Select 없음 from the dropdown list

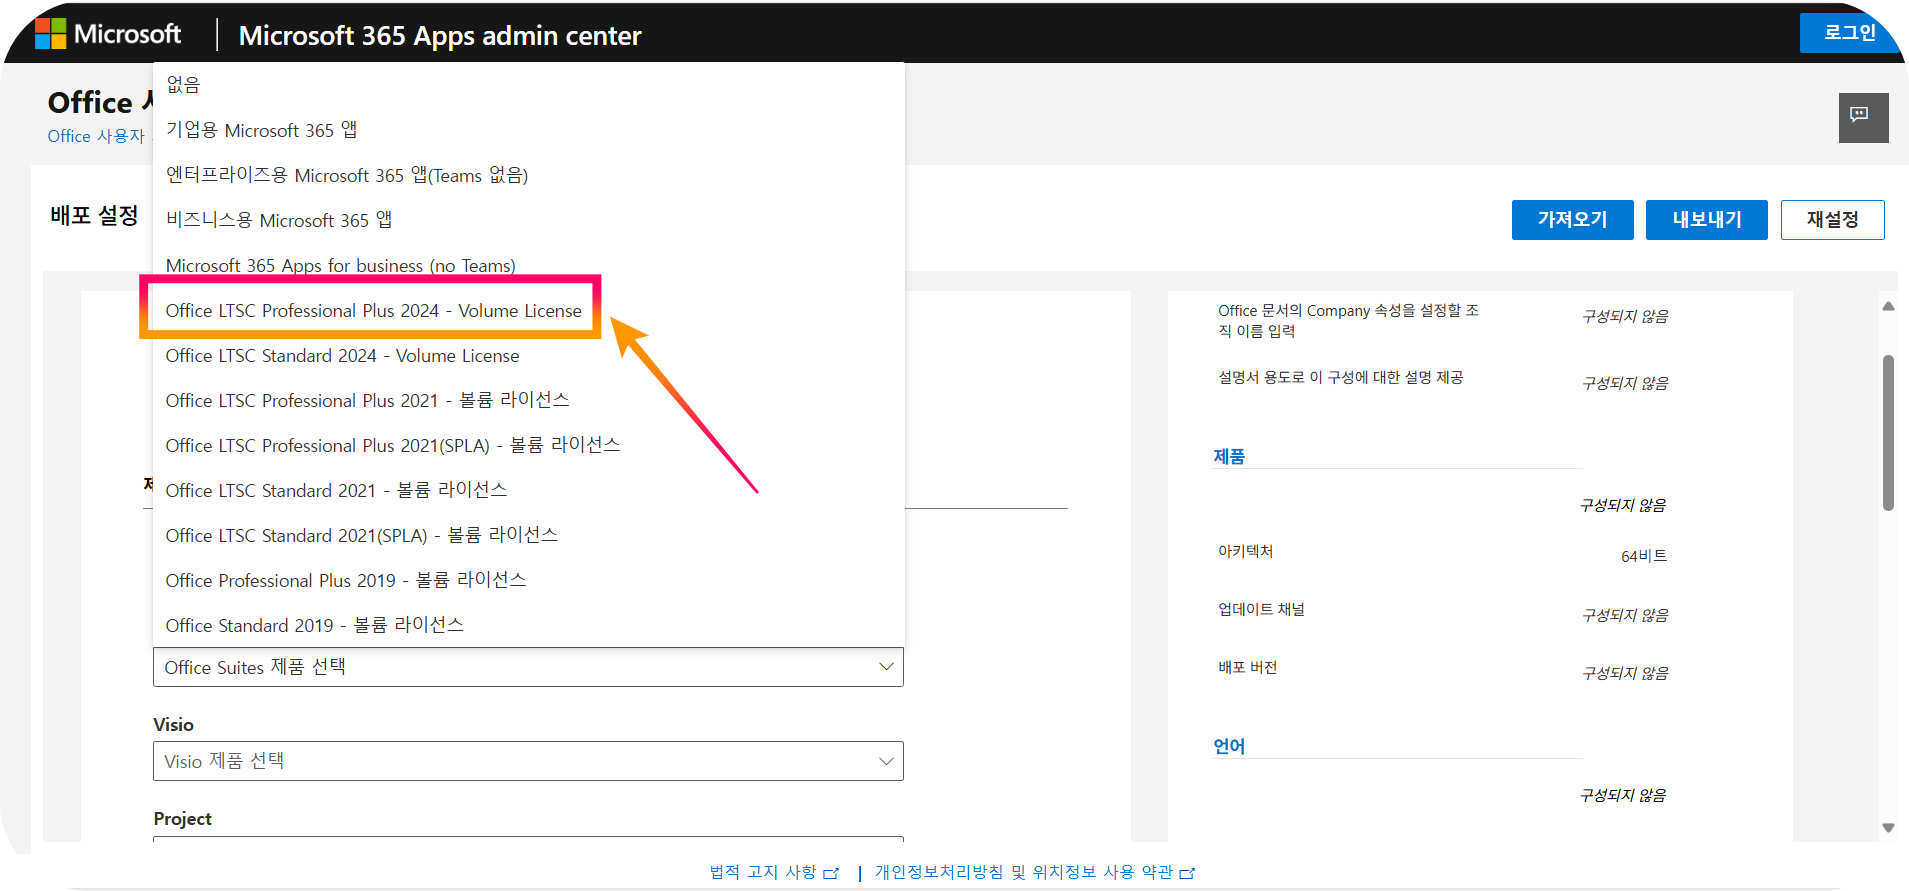point(528,85)
